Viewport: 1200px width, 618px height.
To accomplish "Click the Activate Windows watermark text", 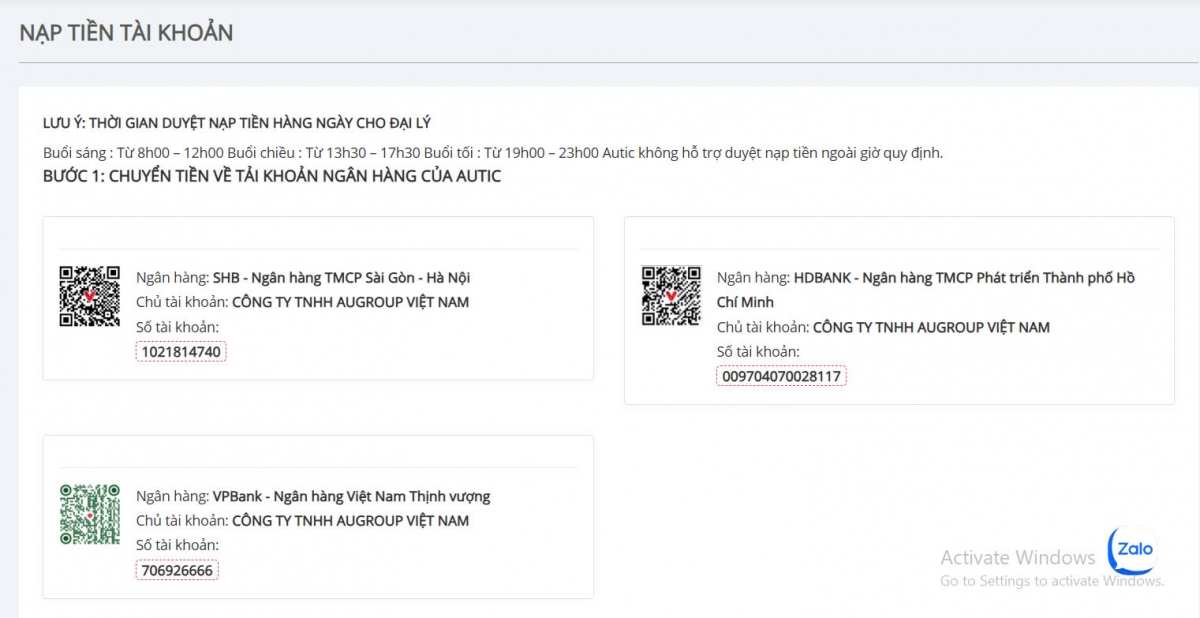I will [1017, 557].
